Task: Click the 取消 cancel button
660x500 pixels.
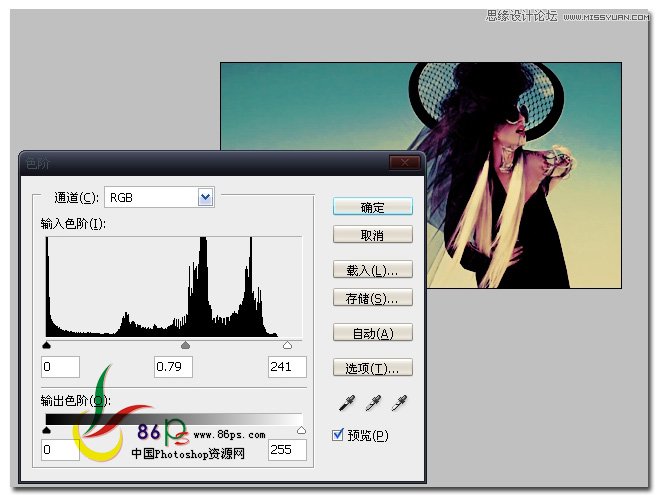Action: pyautogui.click(x=373, y=235)
